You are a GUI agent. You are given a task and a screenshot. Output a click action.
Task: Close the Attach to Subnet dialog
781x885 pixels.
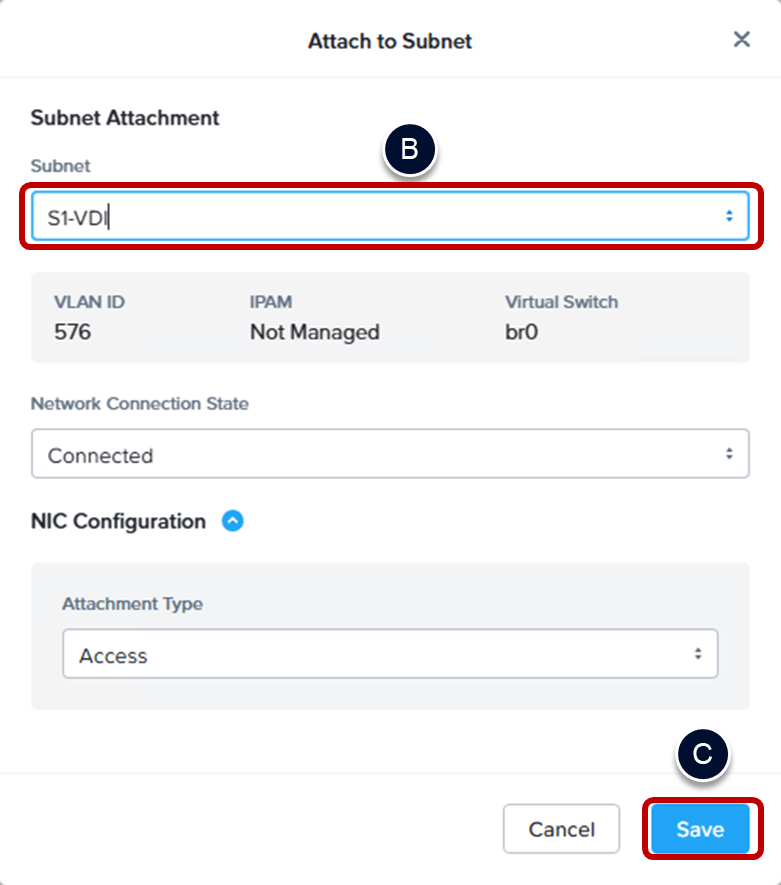(741, 40)
